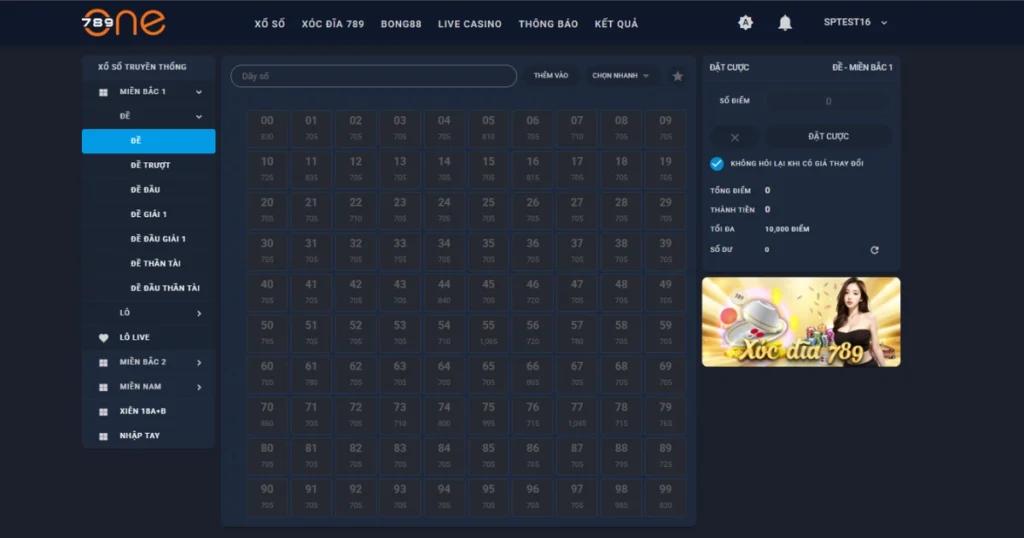The width and height of the screenshot is (1024, 538).
Task: Select number 66 in the grid
Action: (533, 374)
